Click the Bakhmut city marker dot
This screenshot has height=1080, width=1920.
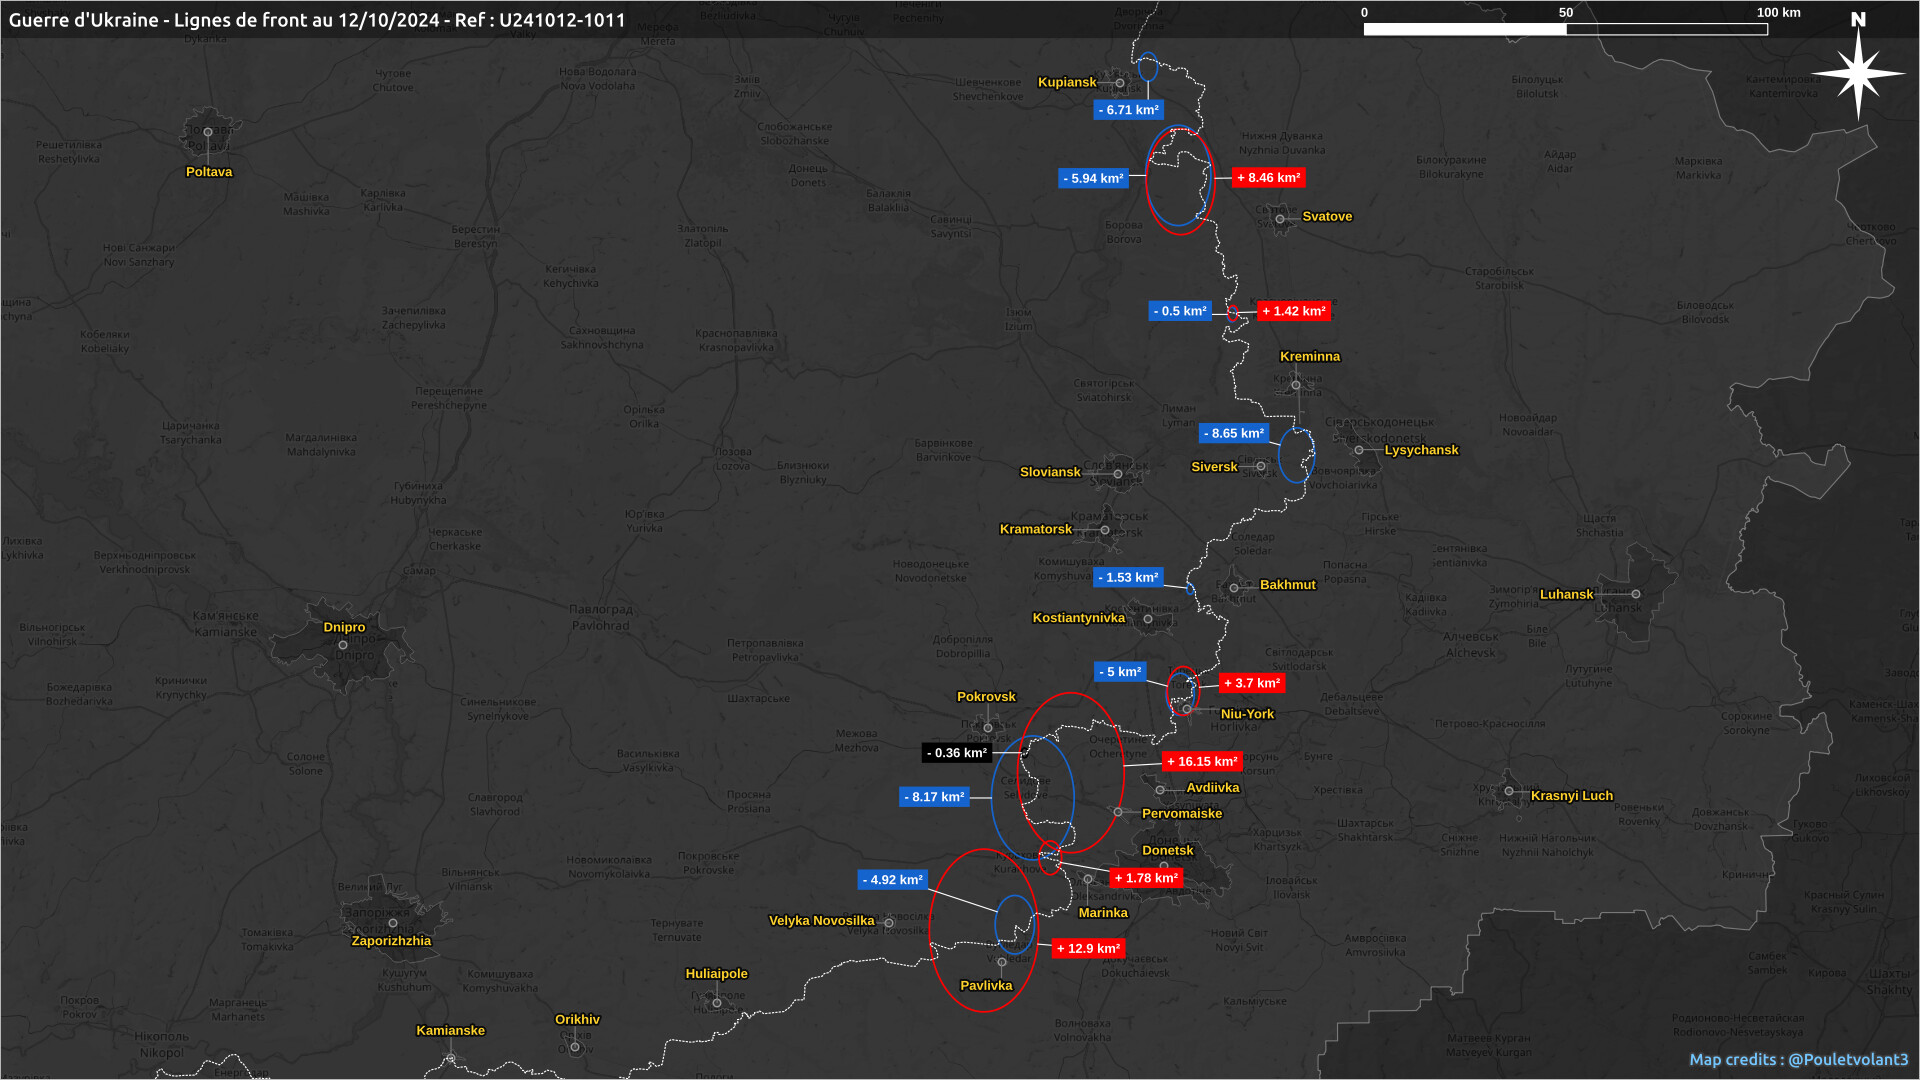tap(1234, 588)
